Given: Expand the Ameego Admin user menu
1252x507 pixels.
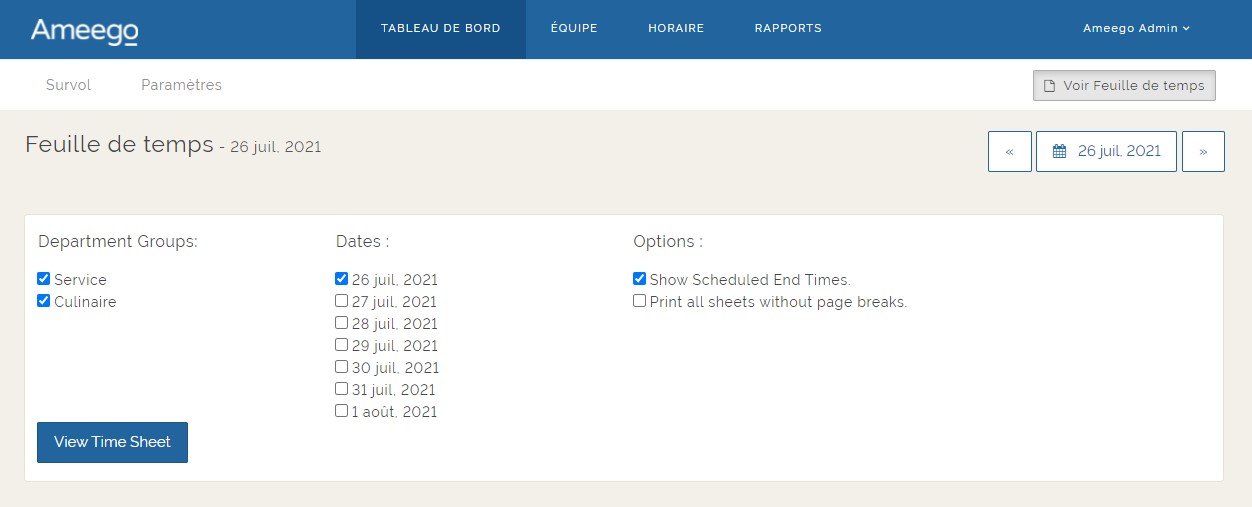Looking at the screenshot, I should 1136,28.
